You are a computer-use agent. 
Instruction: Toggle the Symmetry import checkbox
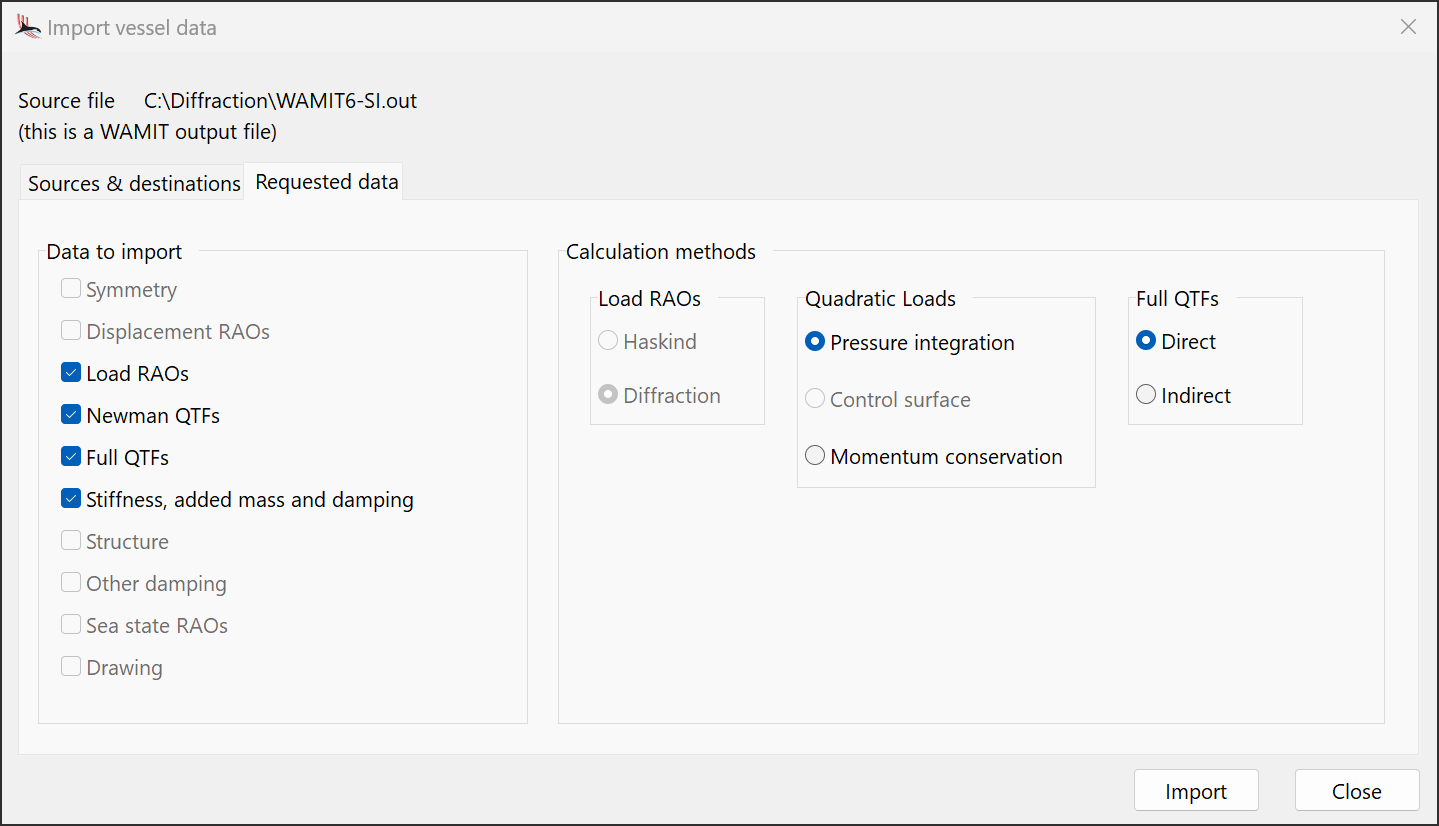(x=70, y=287)
